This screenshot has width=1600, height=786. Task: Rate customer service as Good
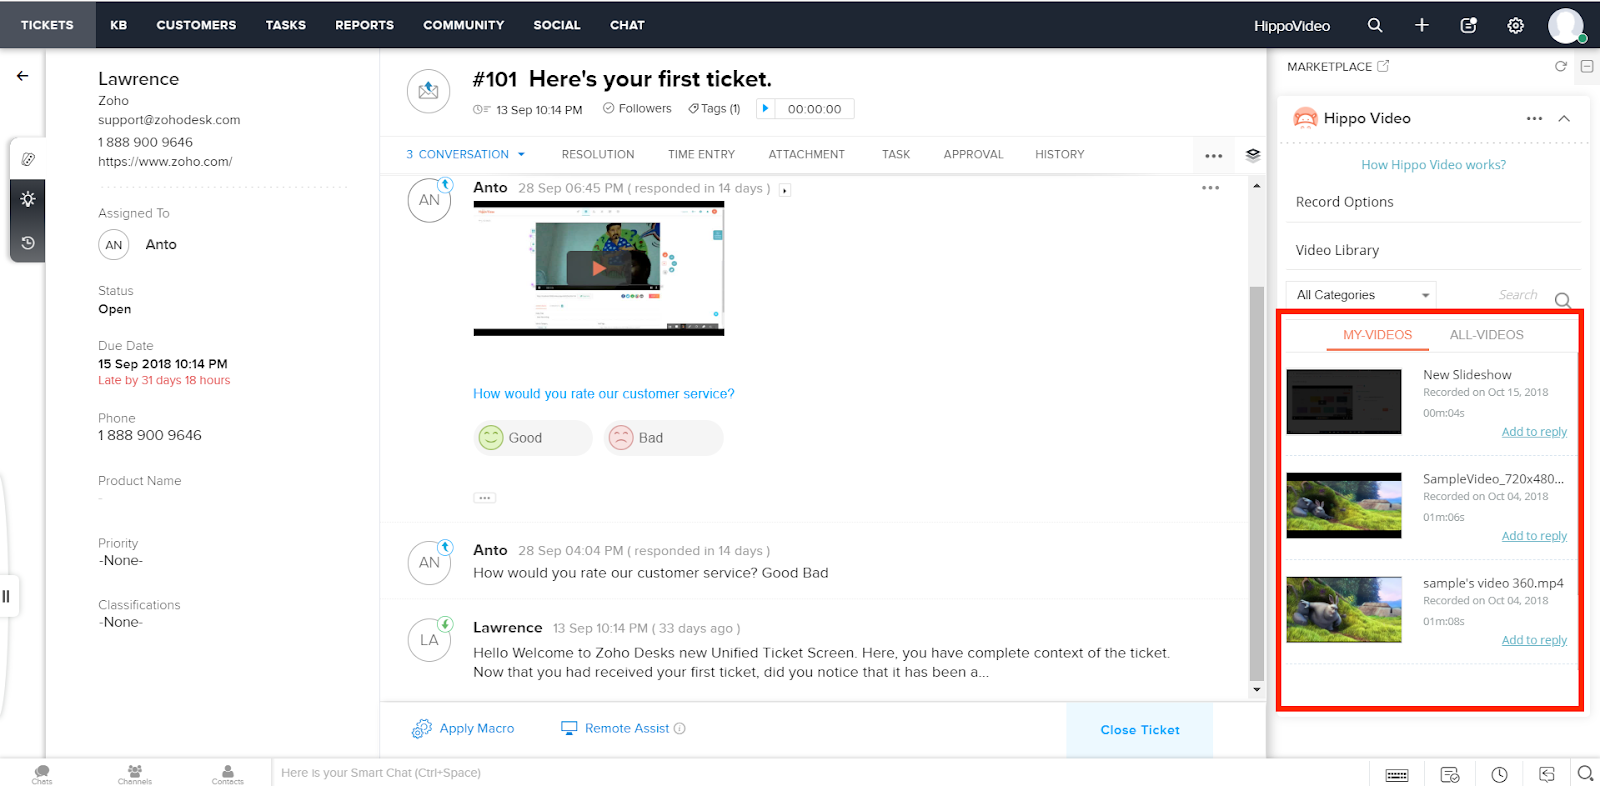533,438
